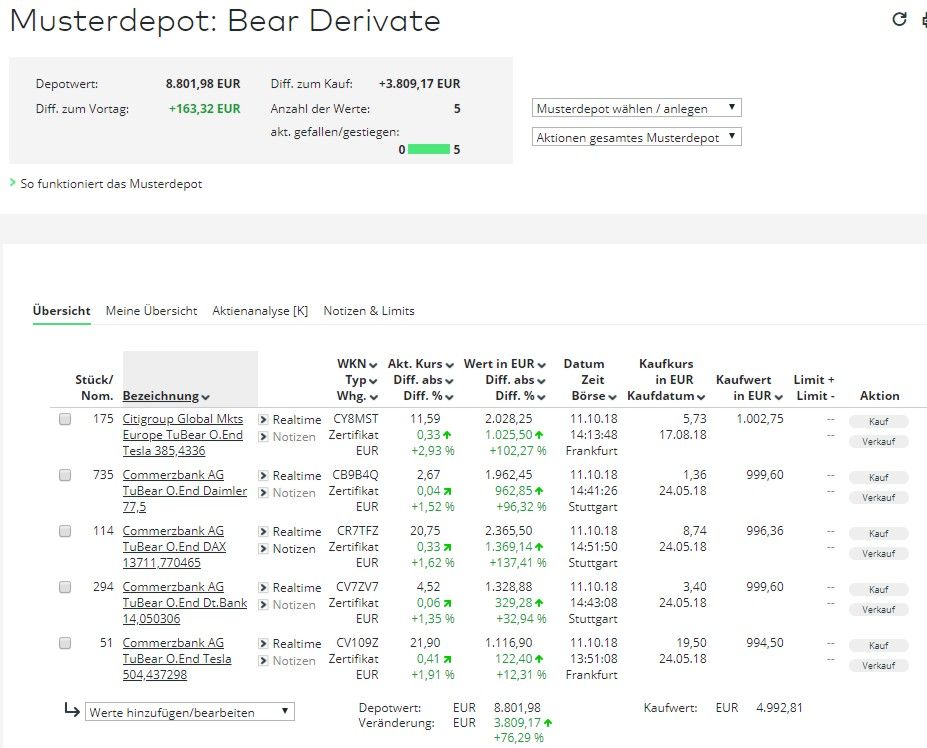
Task: Open the Musterdepot wählen / anlegen dropdown
Action: 637,107
